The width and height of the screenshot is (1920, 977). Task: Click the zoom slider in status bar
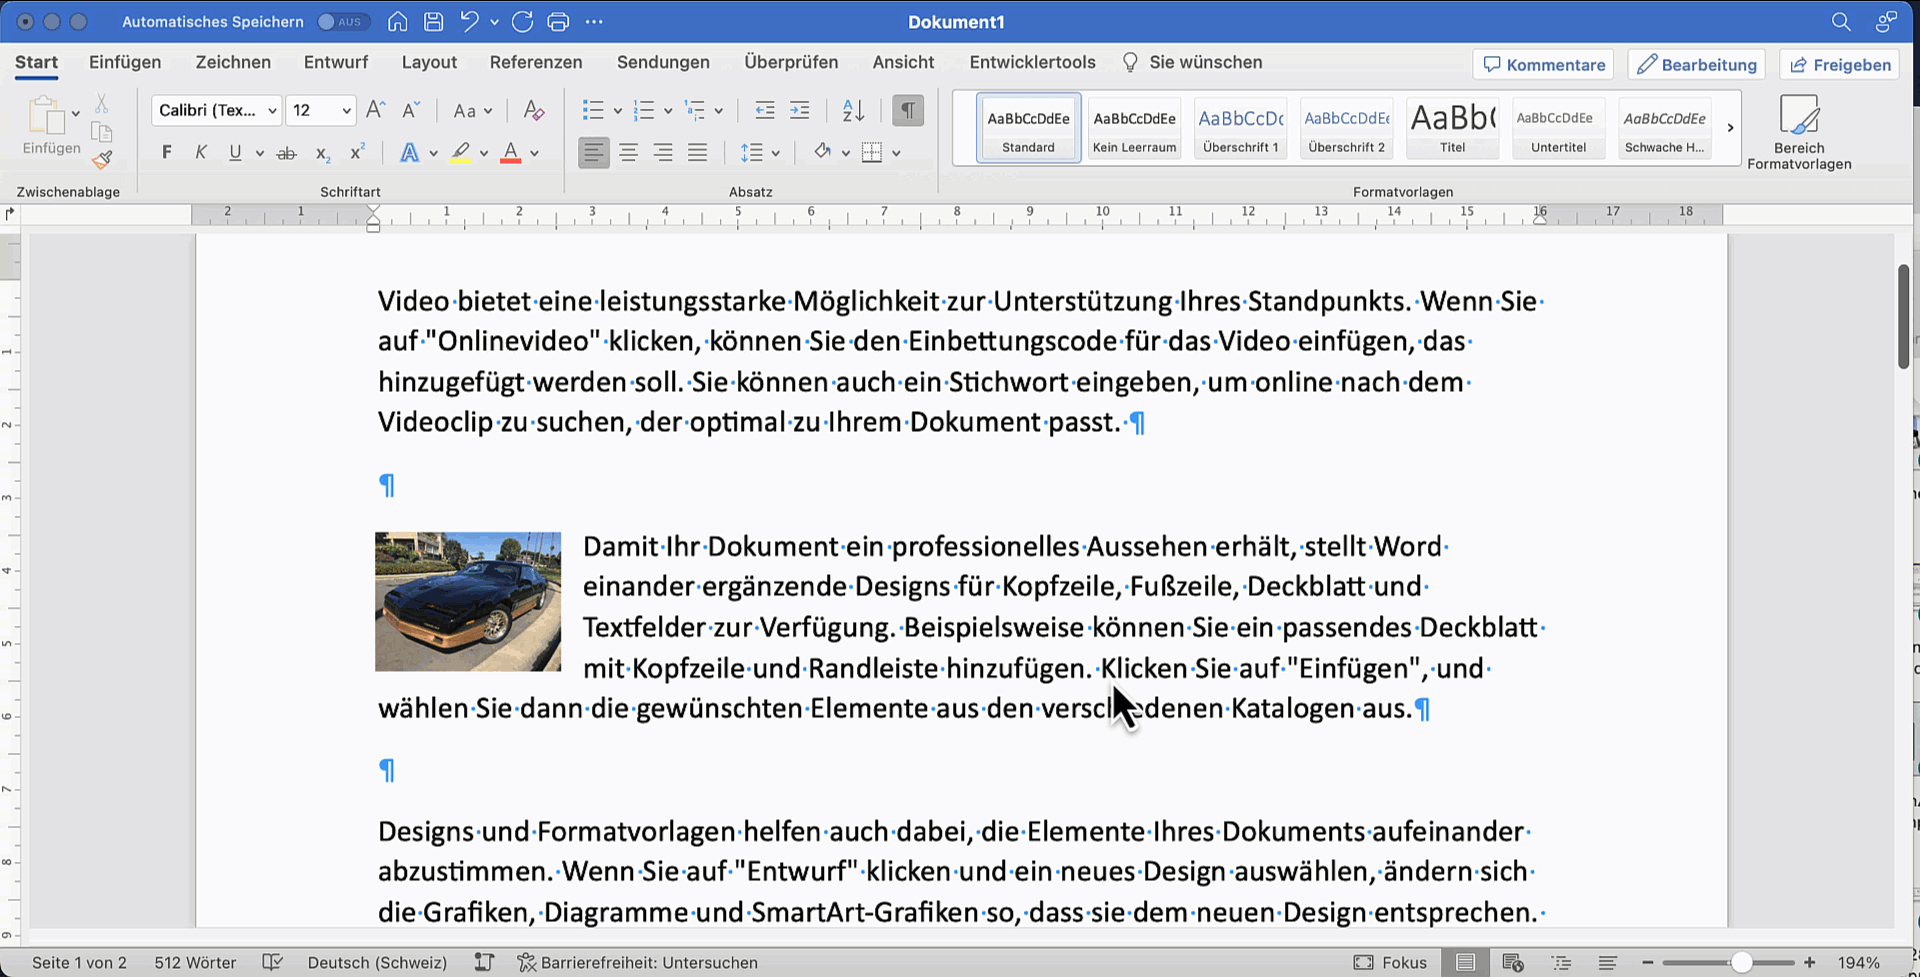pyautogui.click(x=1741, y=963)
